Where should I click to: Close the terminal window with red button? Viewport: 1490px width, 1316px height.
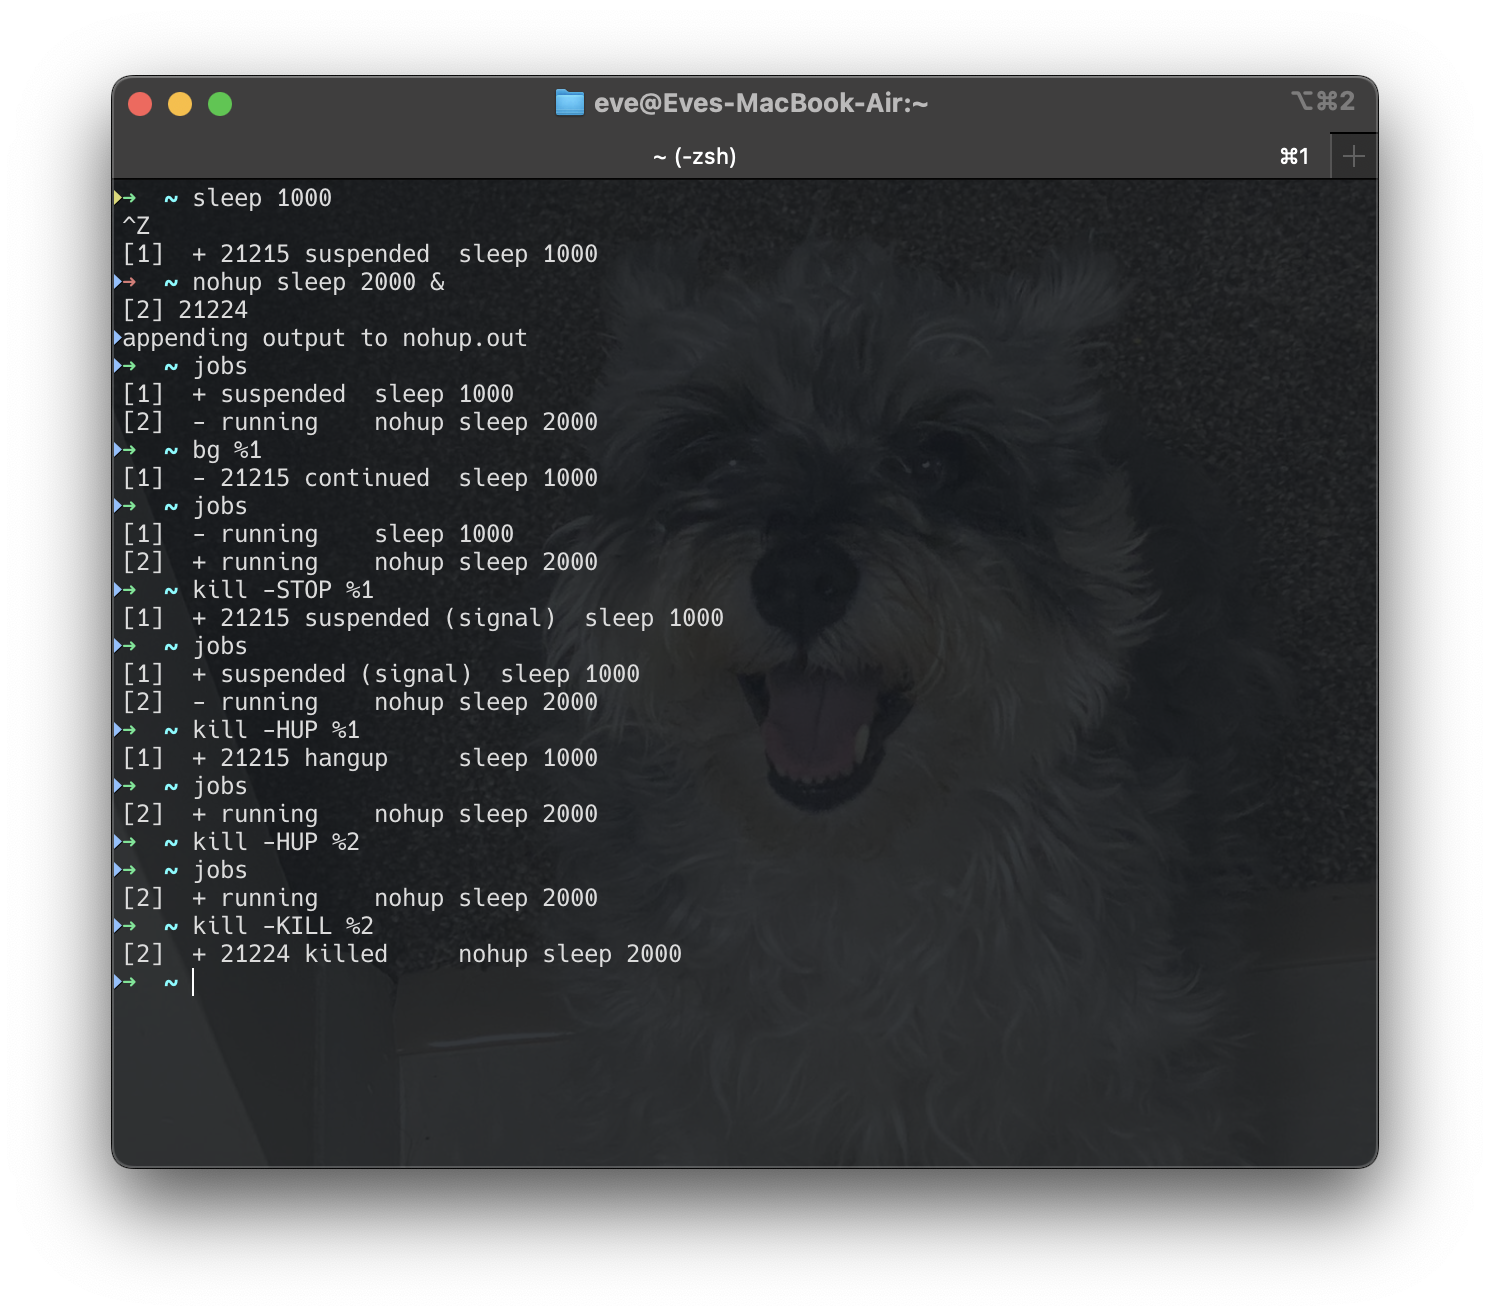point(140,104)
